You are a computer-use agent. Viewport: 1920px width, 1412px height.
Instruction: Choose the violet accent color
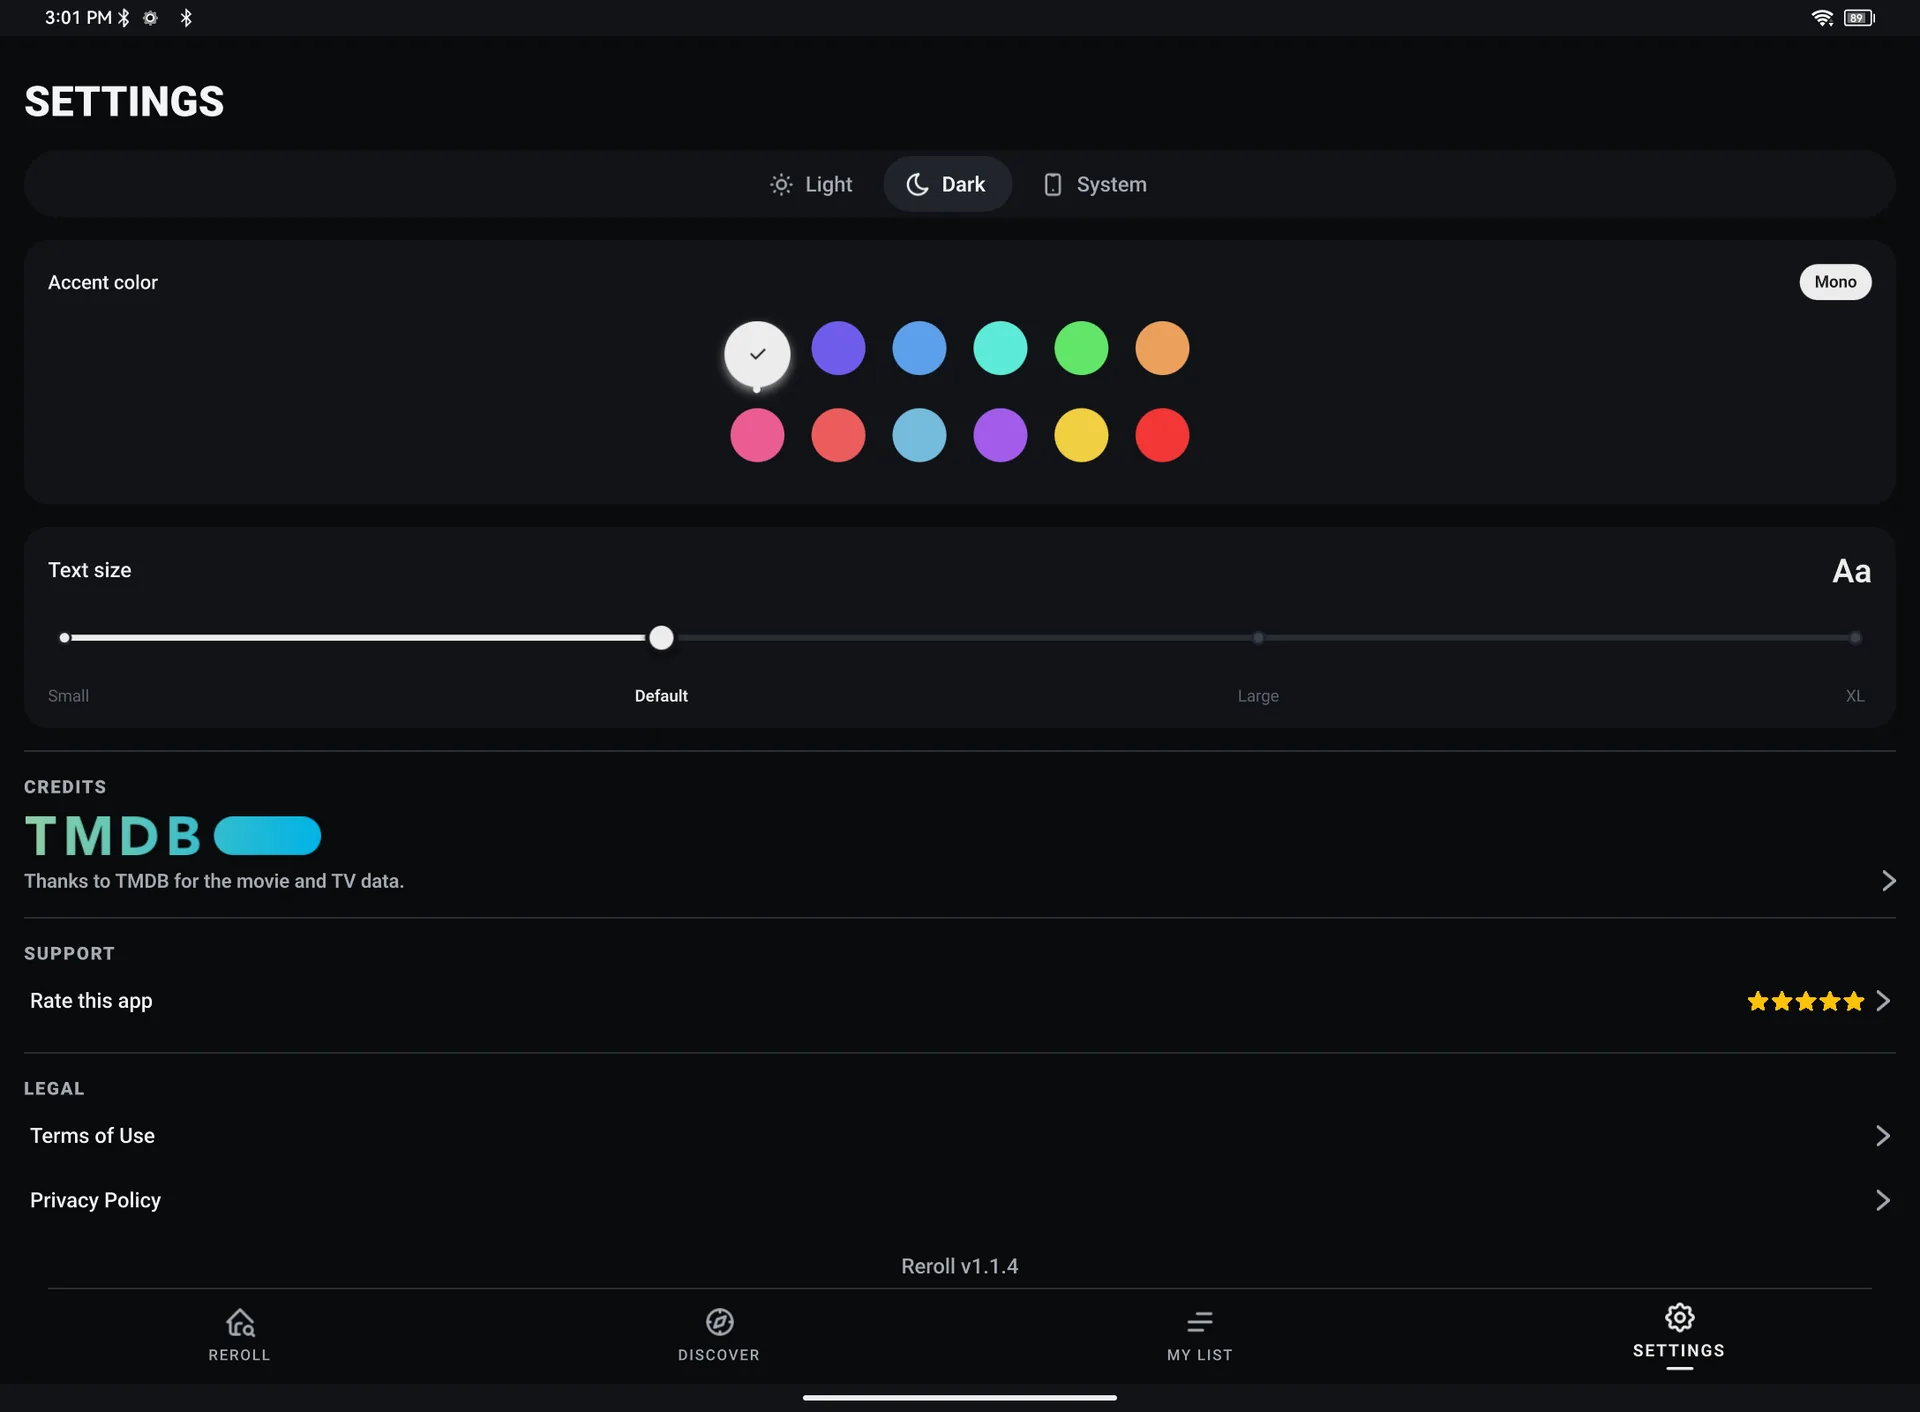[1000, 435]
